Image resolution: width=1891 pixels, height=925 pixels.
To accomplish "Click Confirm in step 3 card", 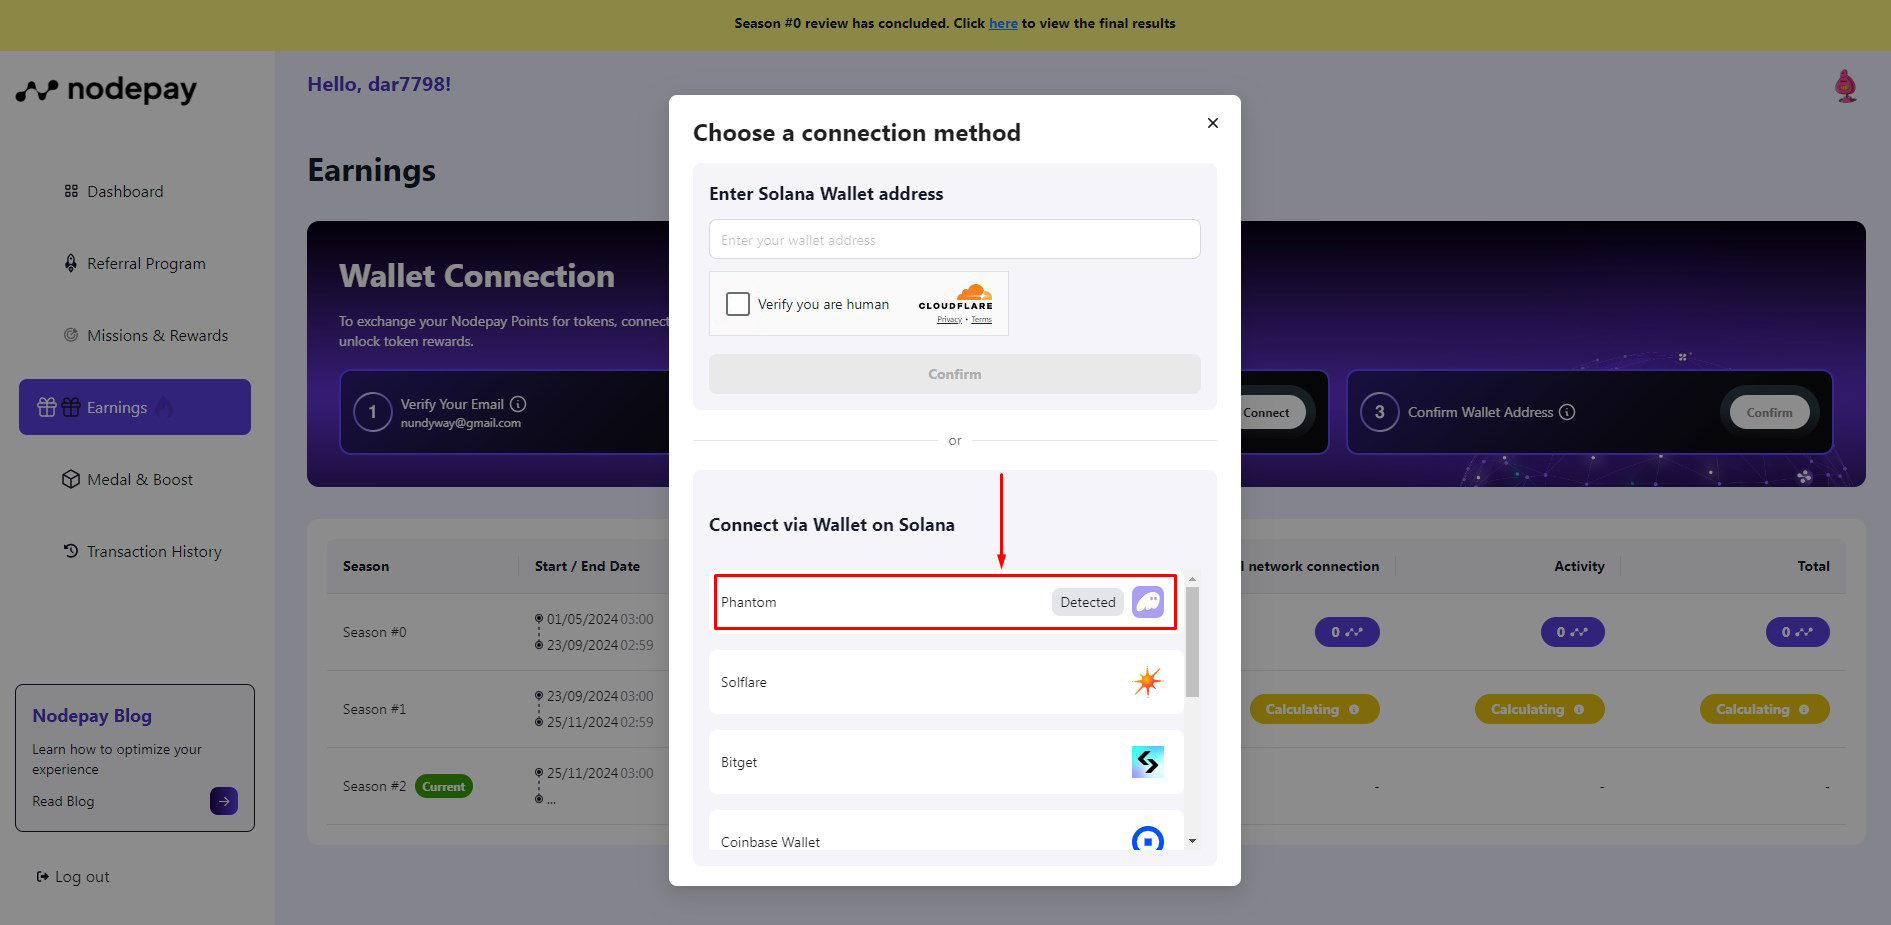I will click(1769, 412).
